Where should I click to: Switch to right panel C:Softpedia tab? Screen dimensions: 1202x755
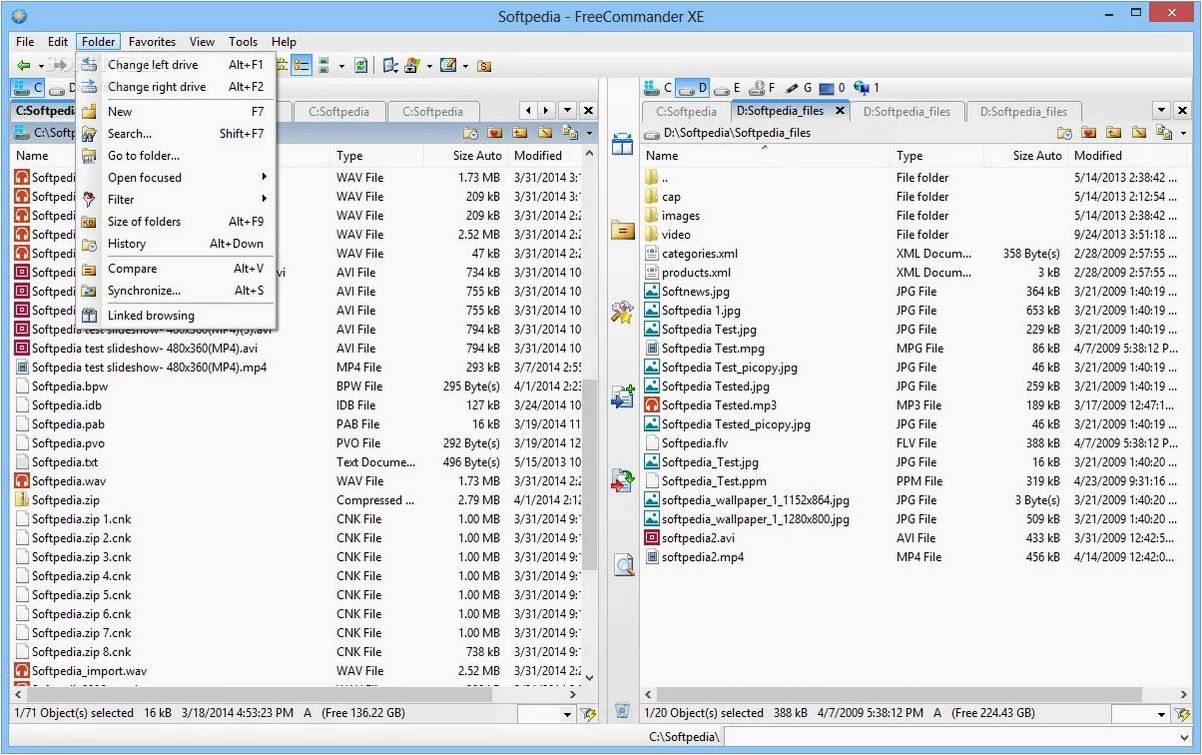[x=686, y=112]
